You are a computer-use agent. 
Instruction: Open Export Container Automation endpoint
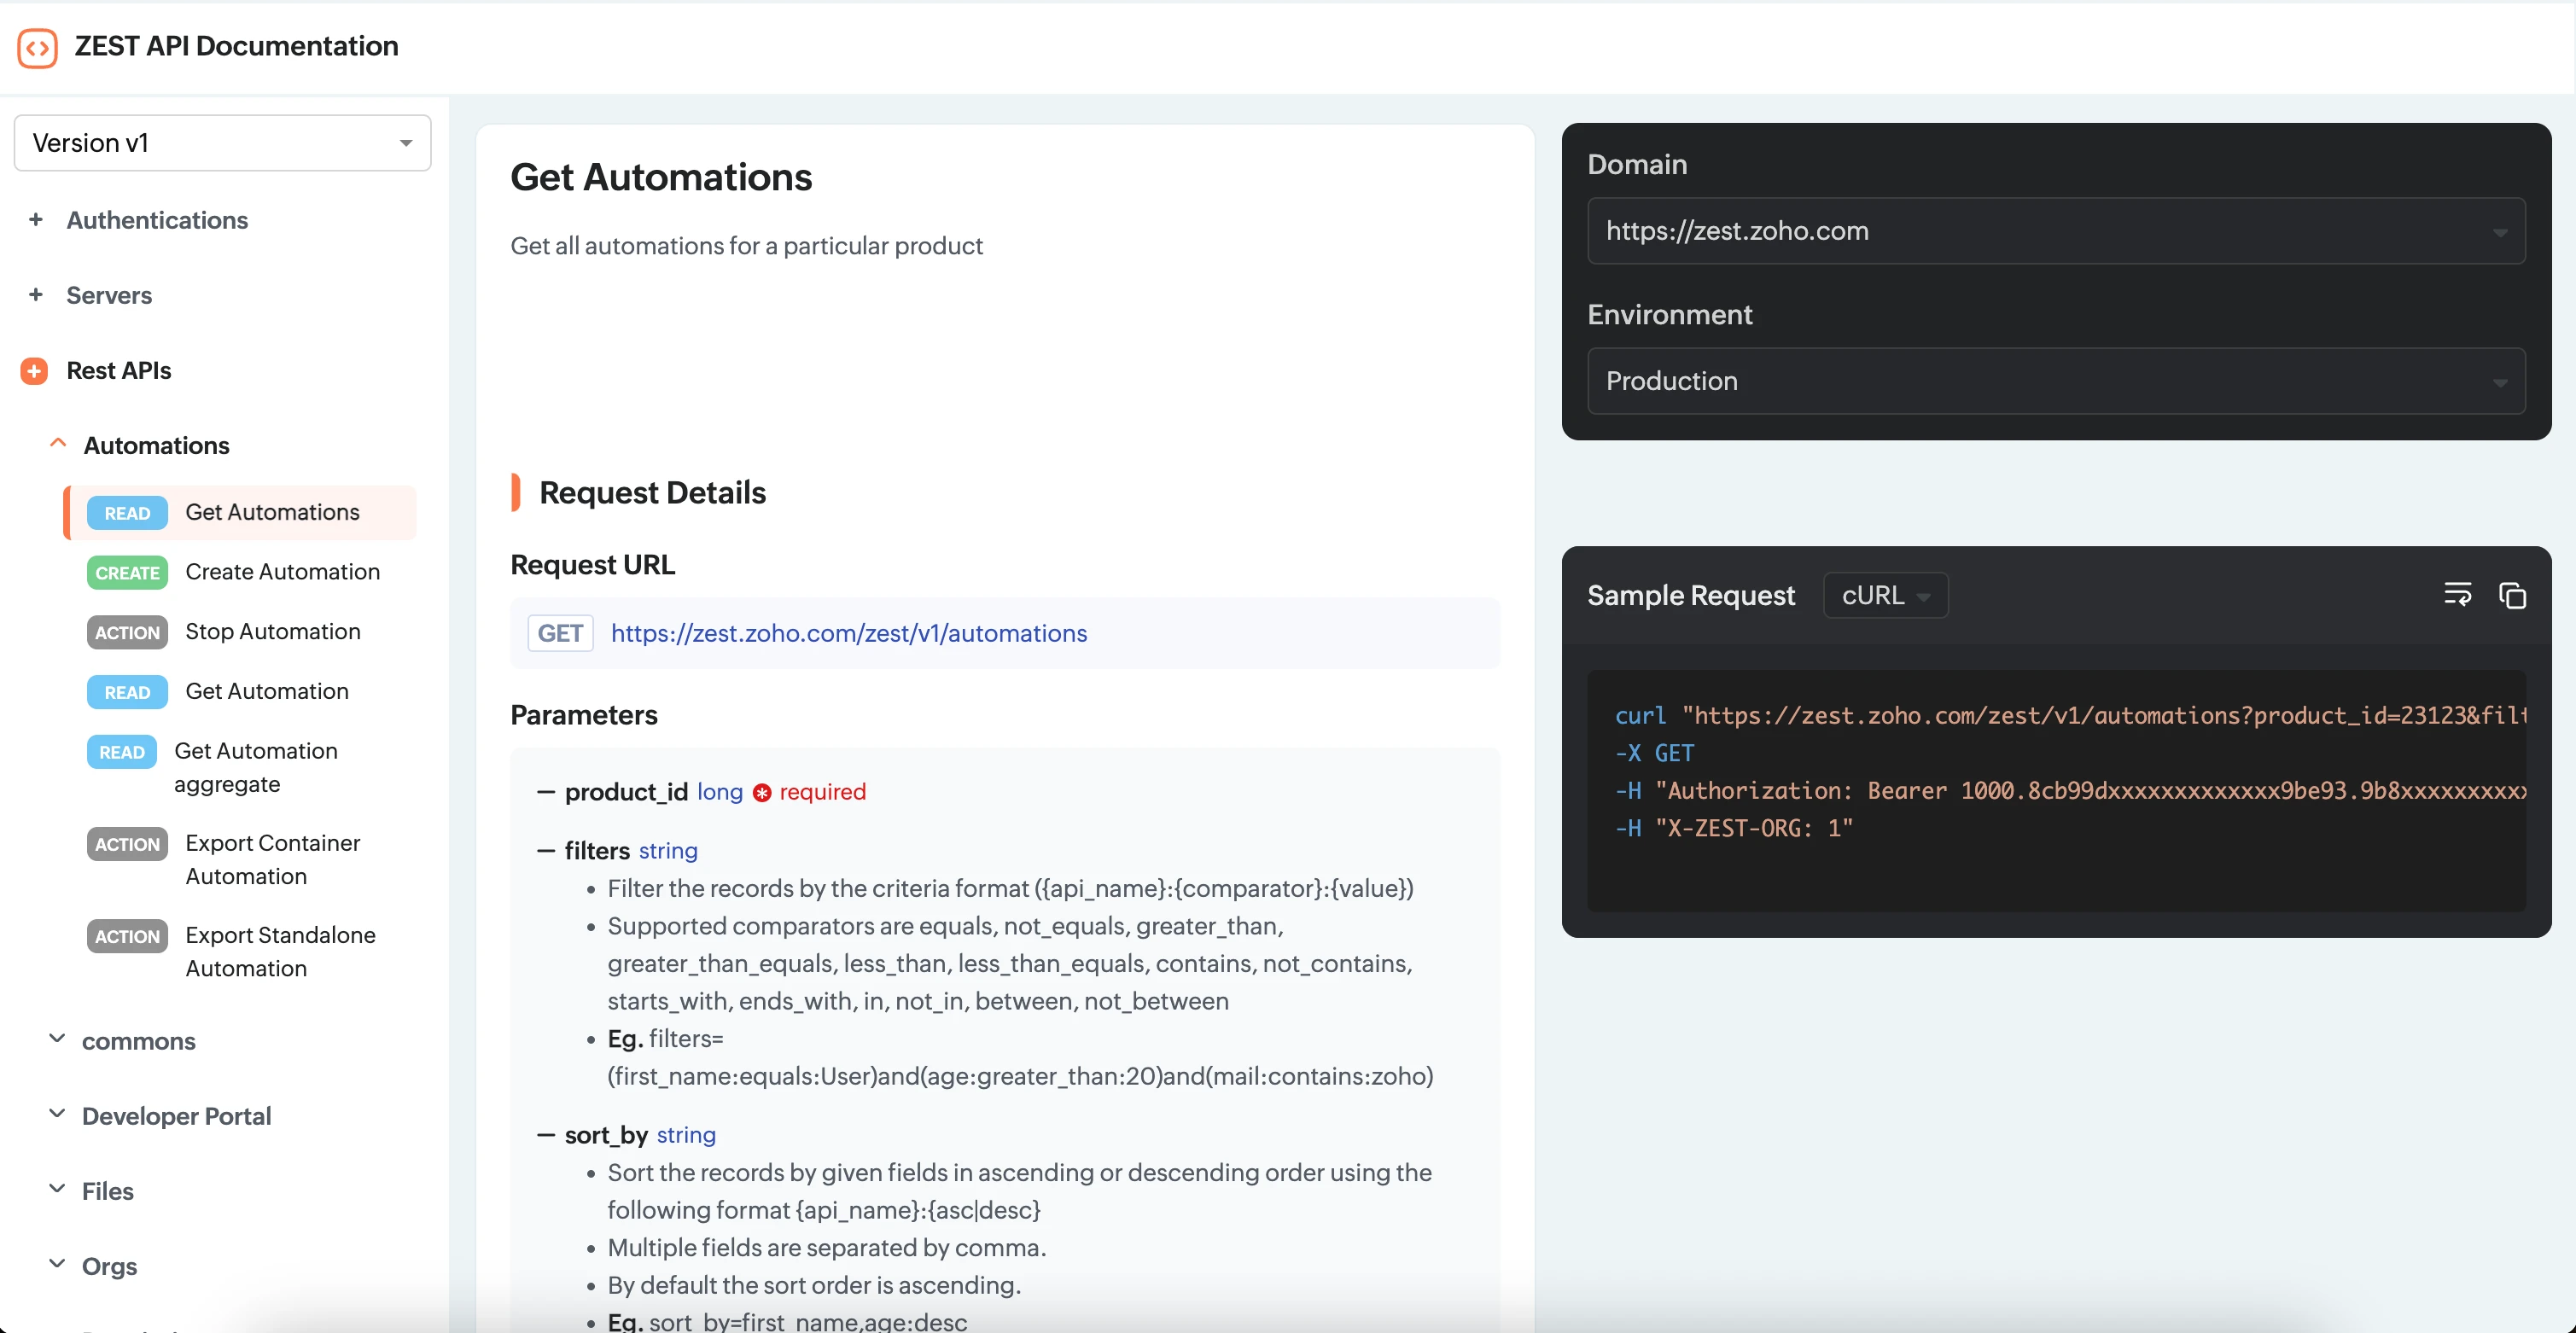coord(272,860)
